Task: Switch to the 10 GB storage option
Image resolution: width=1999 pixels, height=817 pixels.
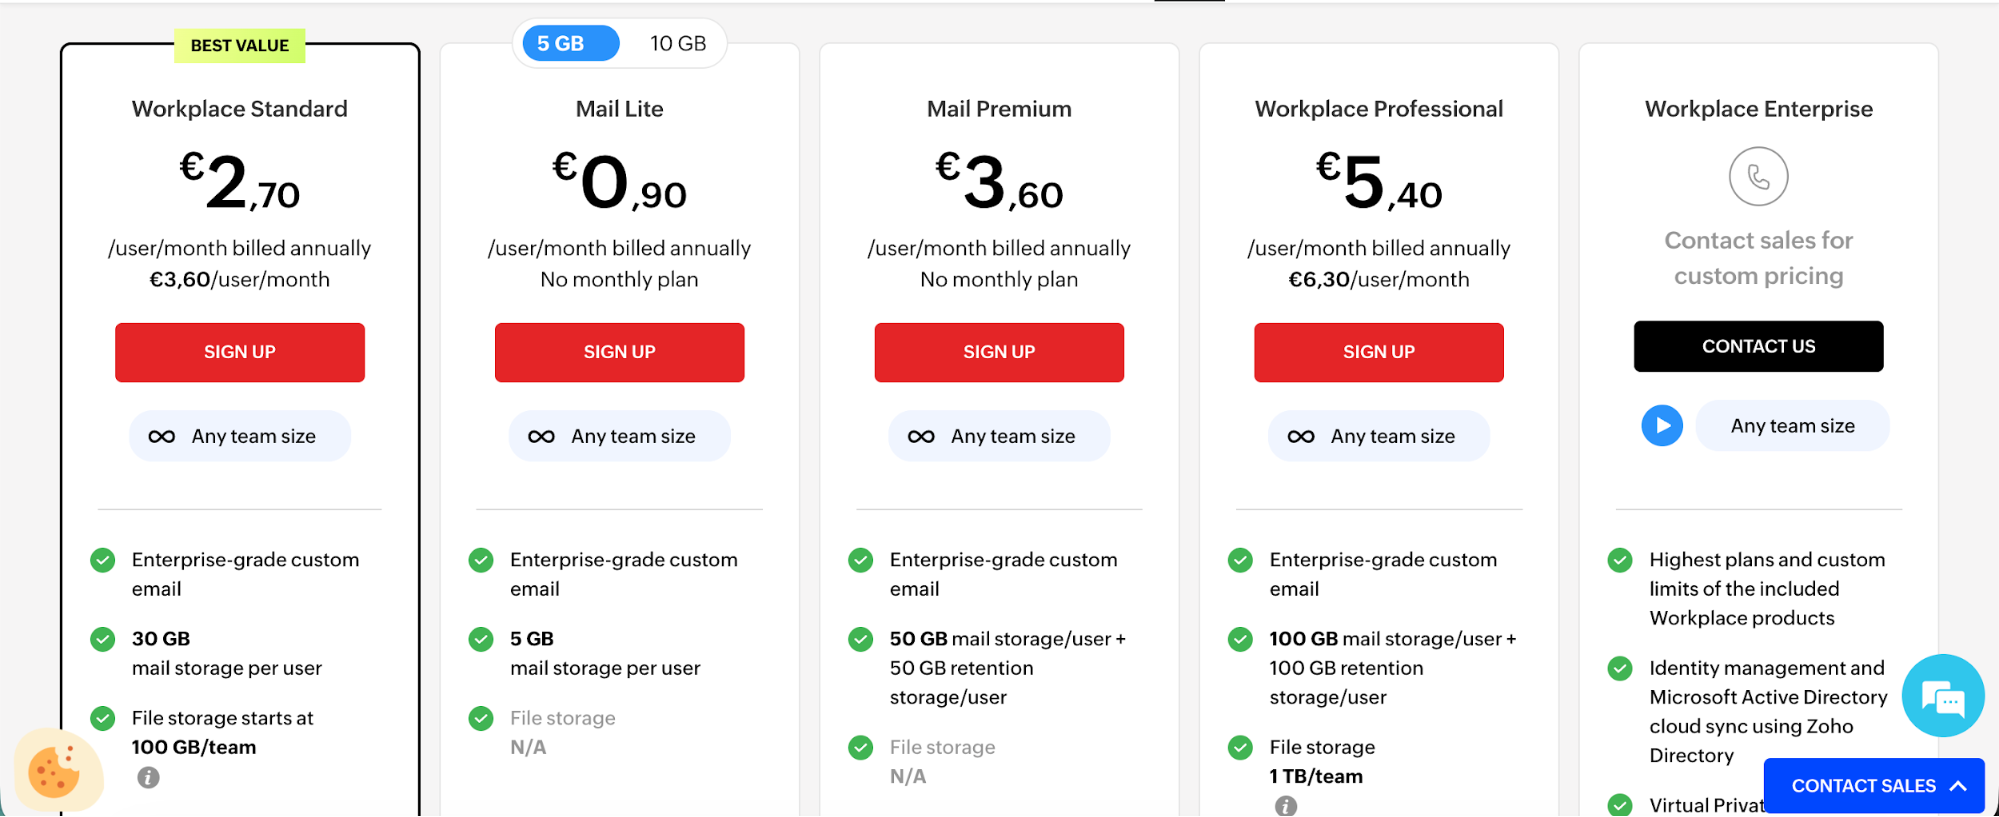Action: [x=678, y=43]
